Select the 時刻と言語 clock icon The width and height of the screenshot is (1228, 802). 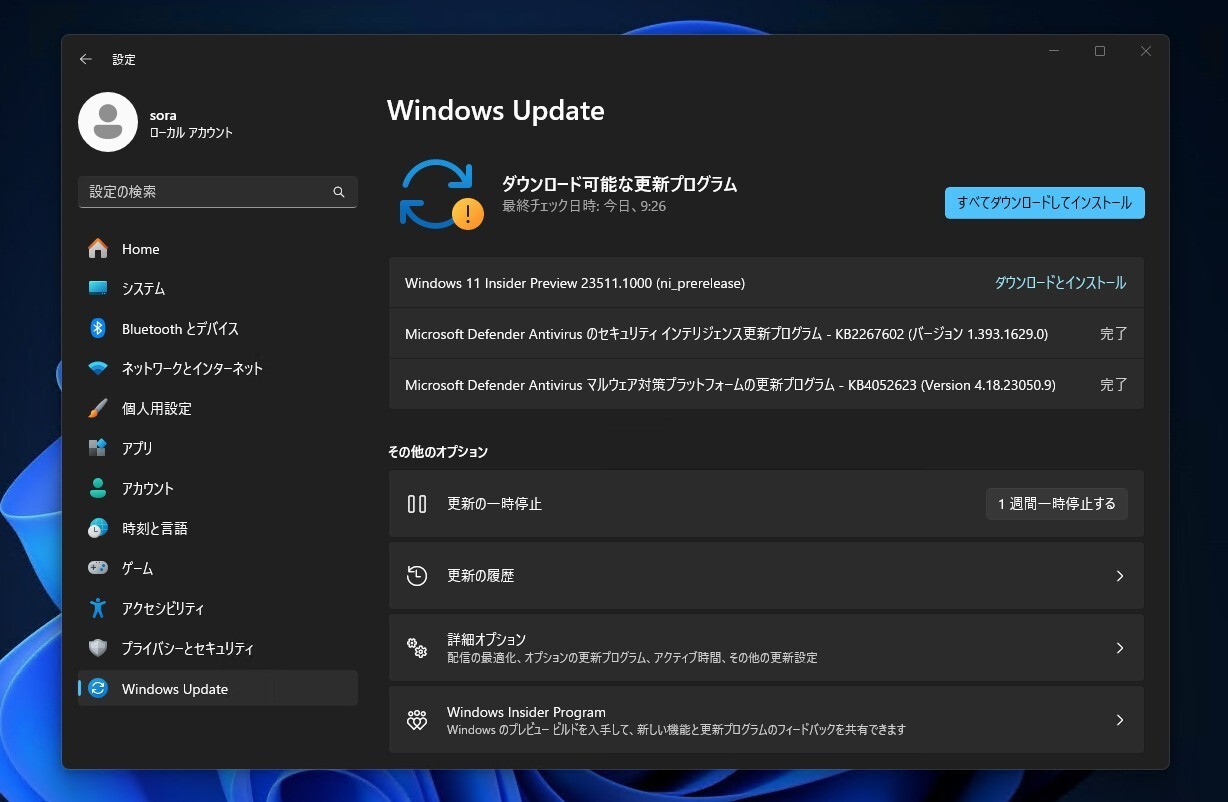pyautogui.click(x=97, y=528)
